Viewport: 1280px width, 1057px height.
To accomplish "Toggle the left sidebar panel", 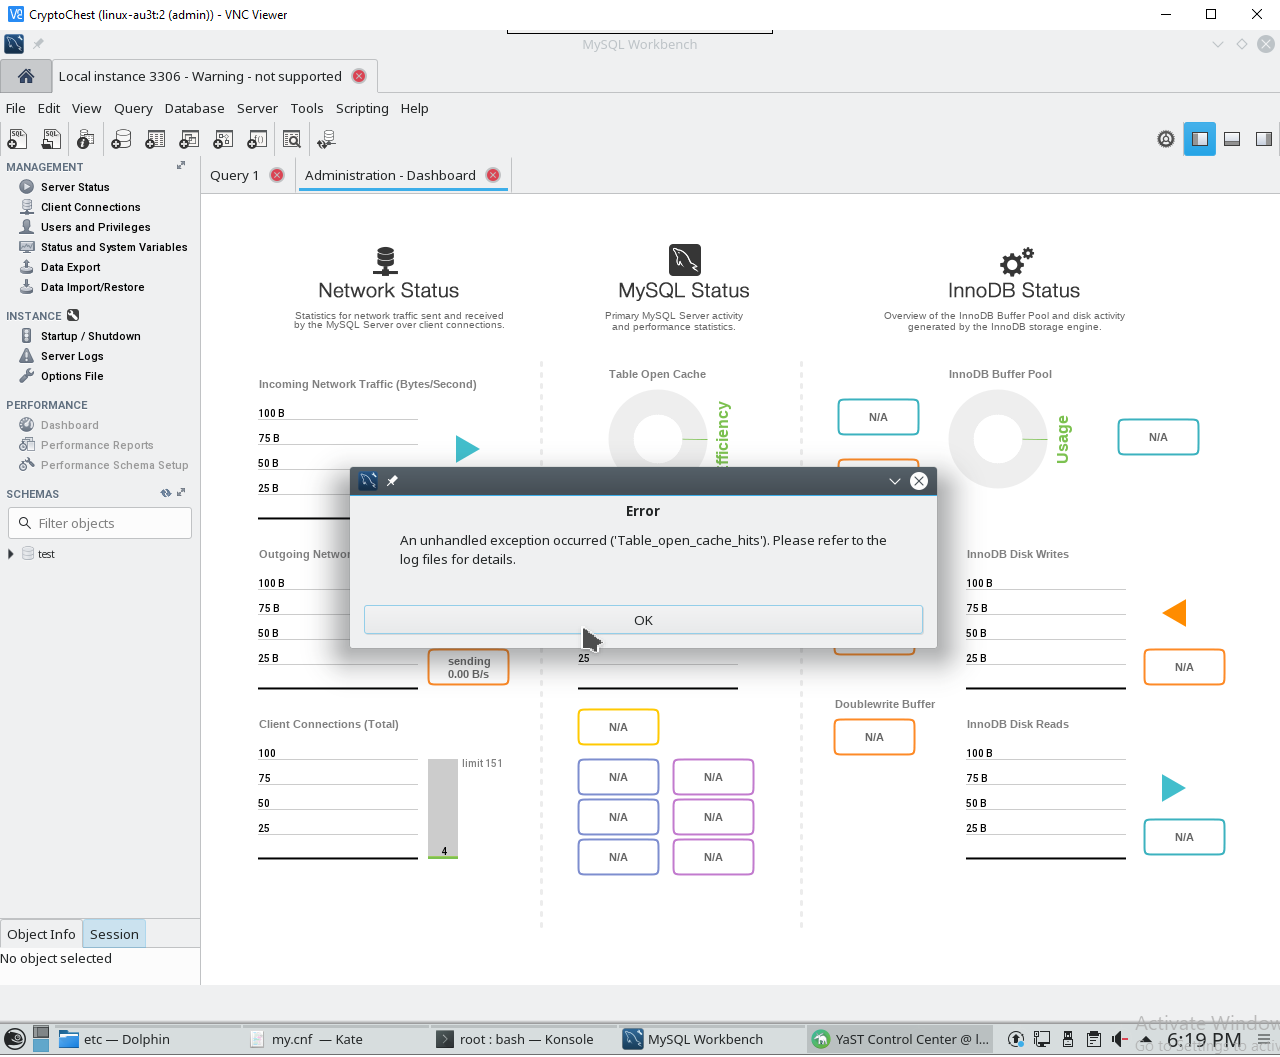I will (x=1200, y=139).
